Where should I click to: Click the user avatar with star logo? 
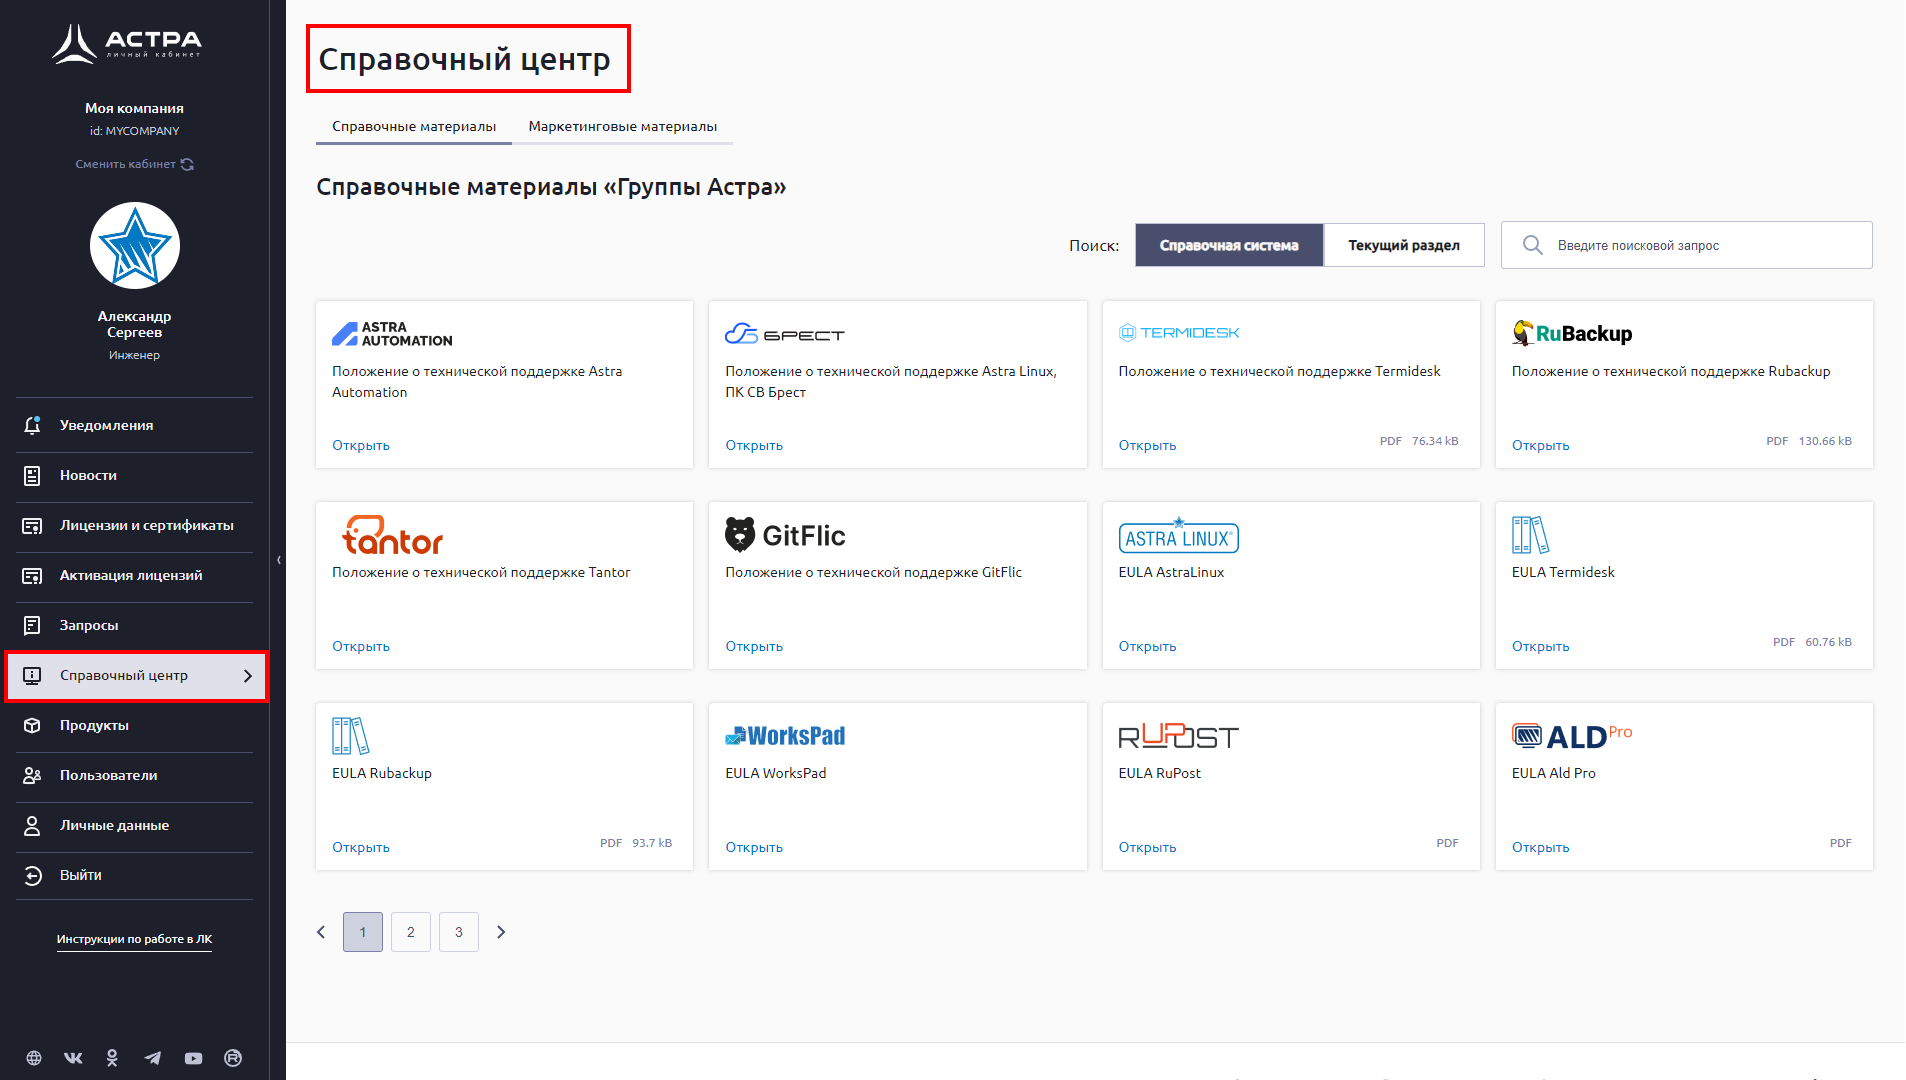pos(134,246)
